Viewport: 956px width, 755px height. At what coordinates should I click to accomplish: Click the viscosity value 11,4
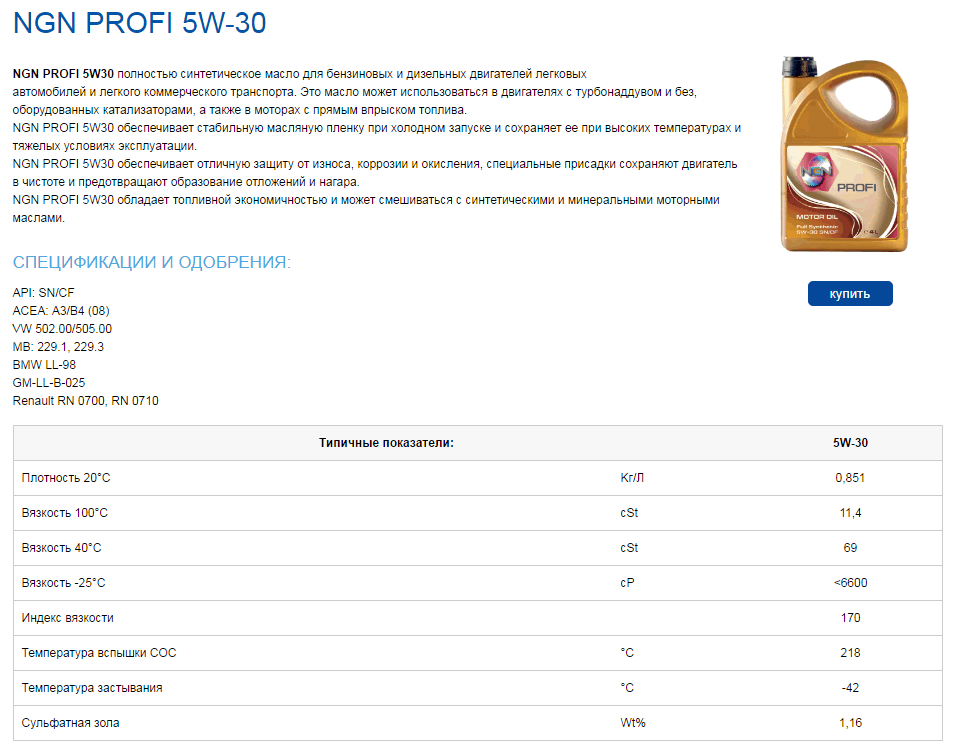tap(851, 513)
